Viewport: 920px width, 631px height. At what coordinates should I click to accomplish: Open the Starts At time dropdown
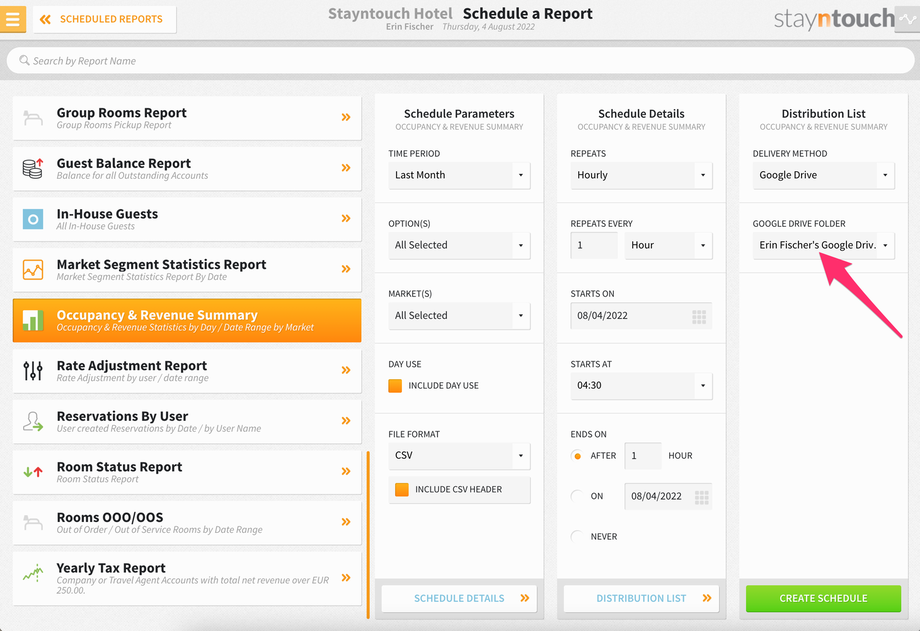[x=641, y=386]
